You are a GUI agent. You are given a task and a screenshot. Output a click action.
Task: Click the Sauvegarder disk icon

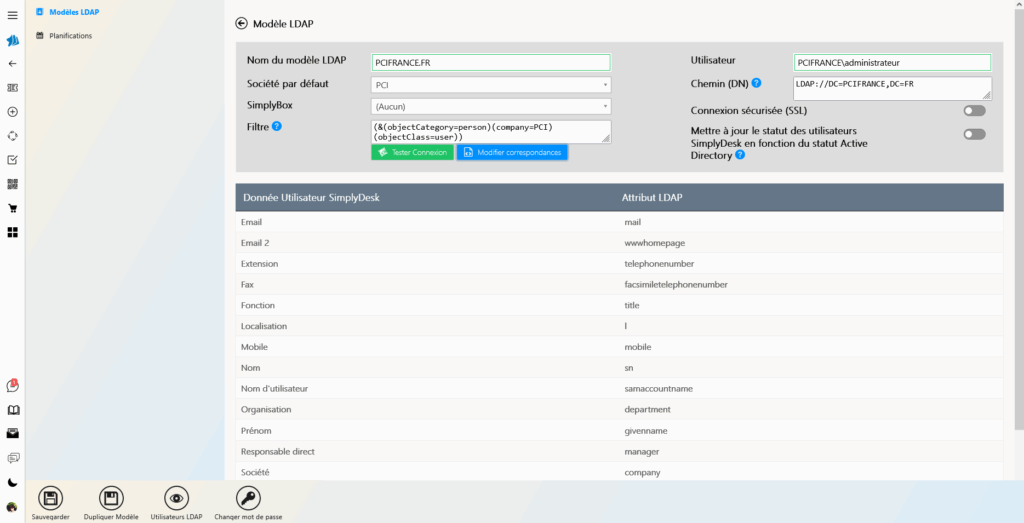pos(50,499)
